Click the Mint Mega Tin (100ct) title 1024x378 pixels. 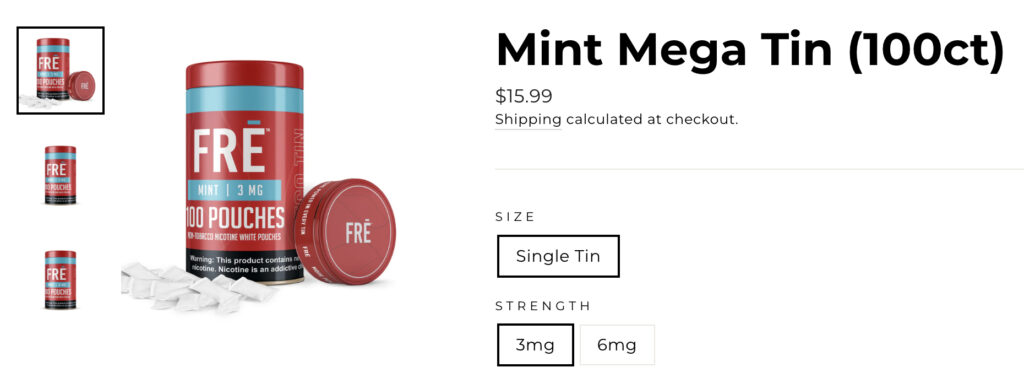tap(750, 50)
